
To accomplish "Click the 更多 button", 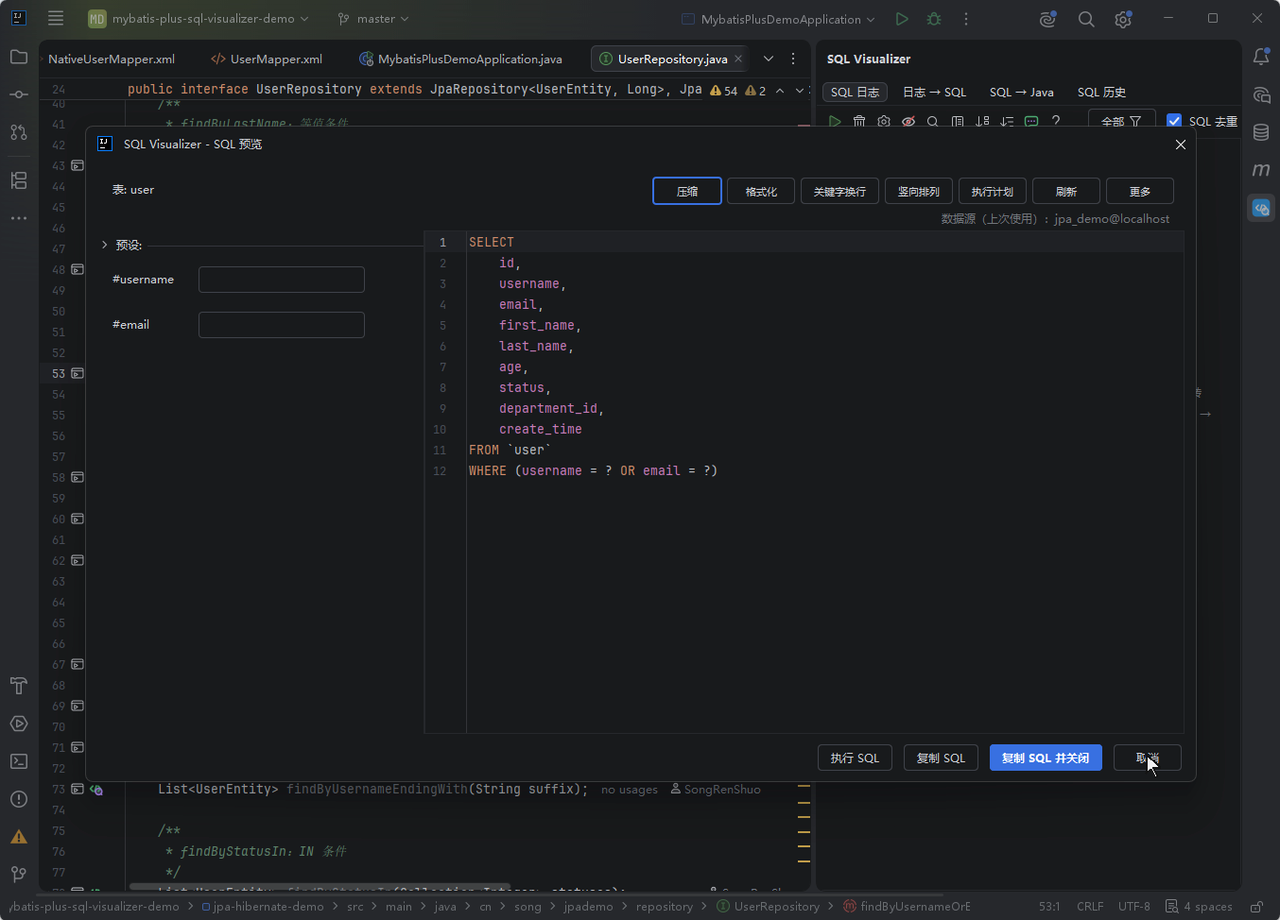I will pos(1140,191).
